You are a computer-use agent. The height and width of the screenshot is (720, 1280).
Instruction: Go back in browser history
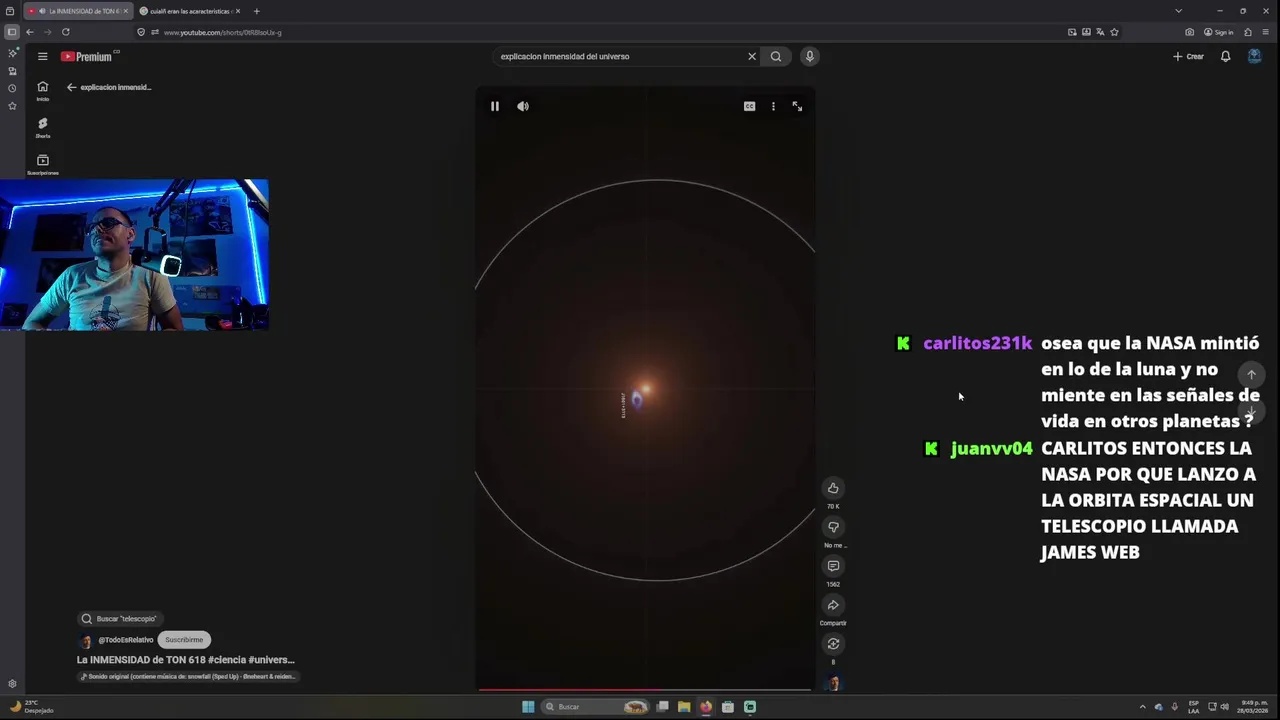tap(30, 32)
